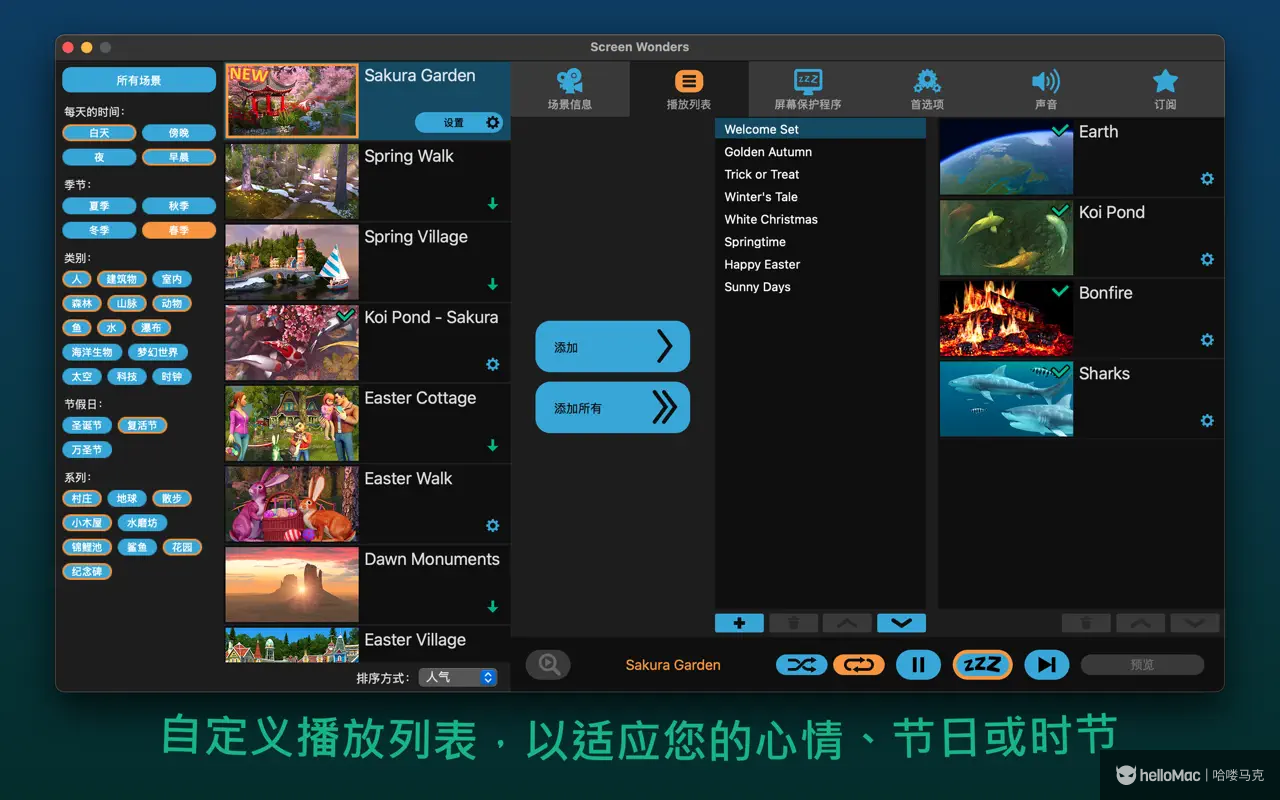This screenshot has width=1280, height=800.
Task: Click the 添加所有 add all button
Action: tap(613, 408)
